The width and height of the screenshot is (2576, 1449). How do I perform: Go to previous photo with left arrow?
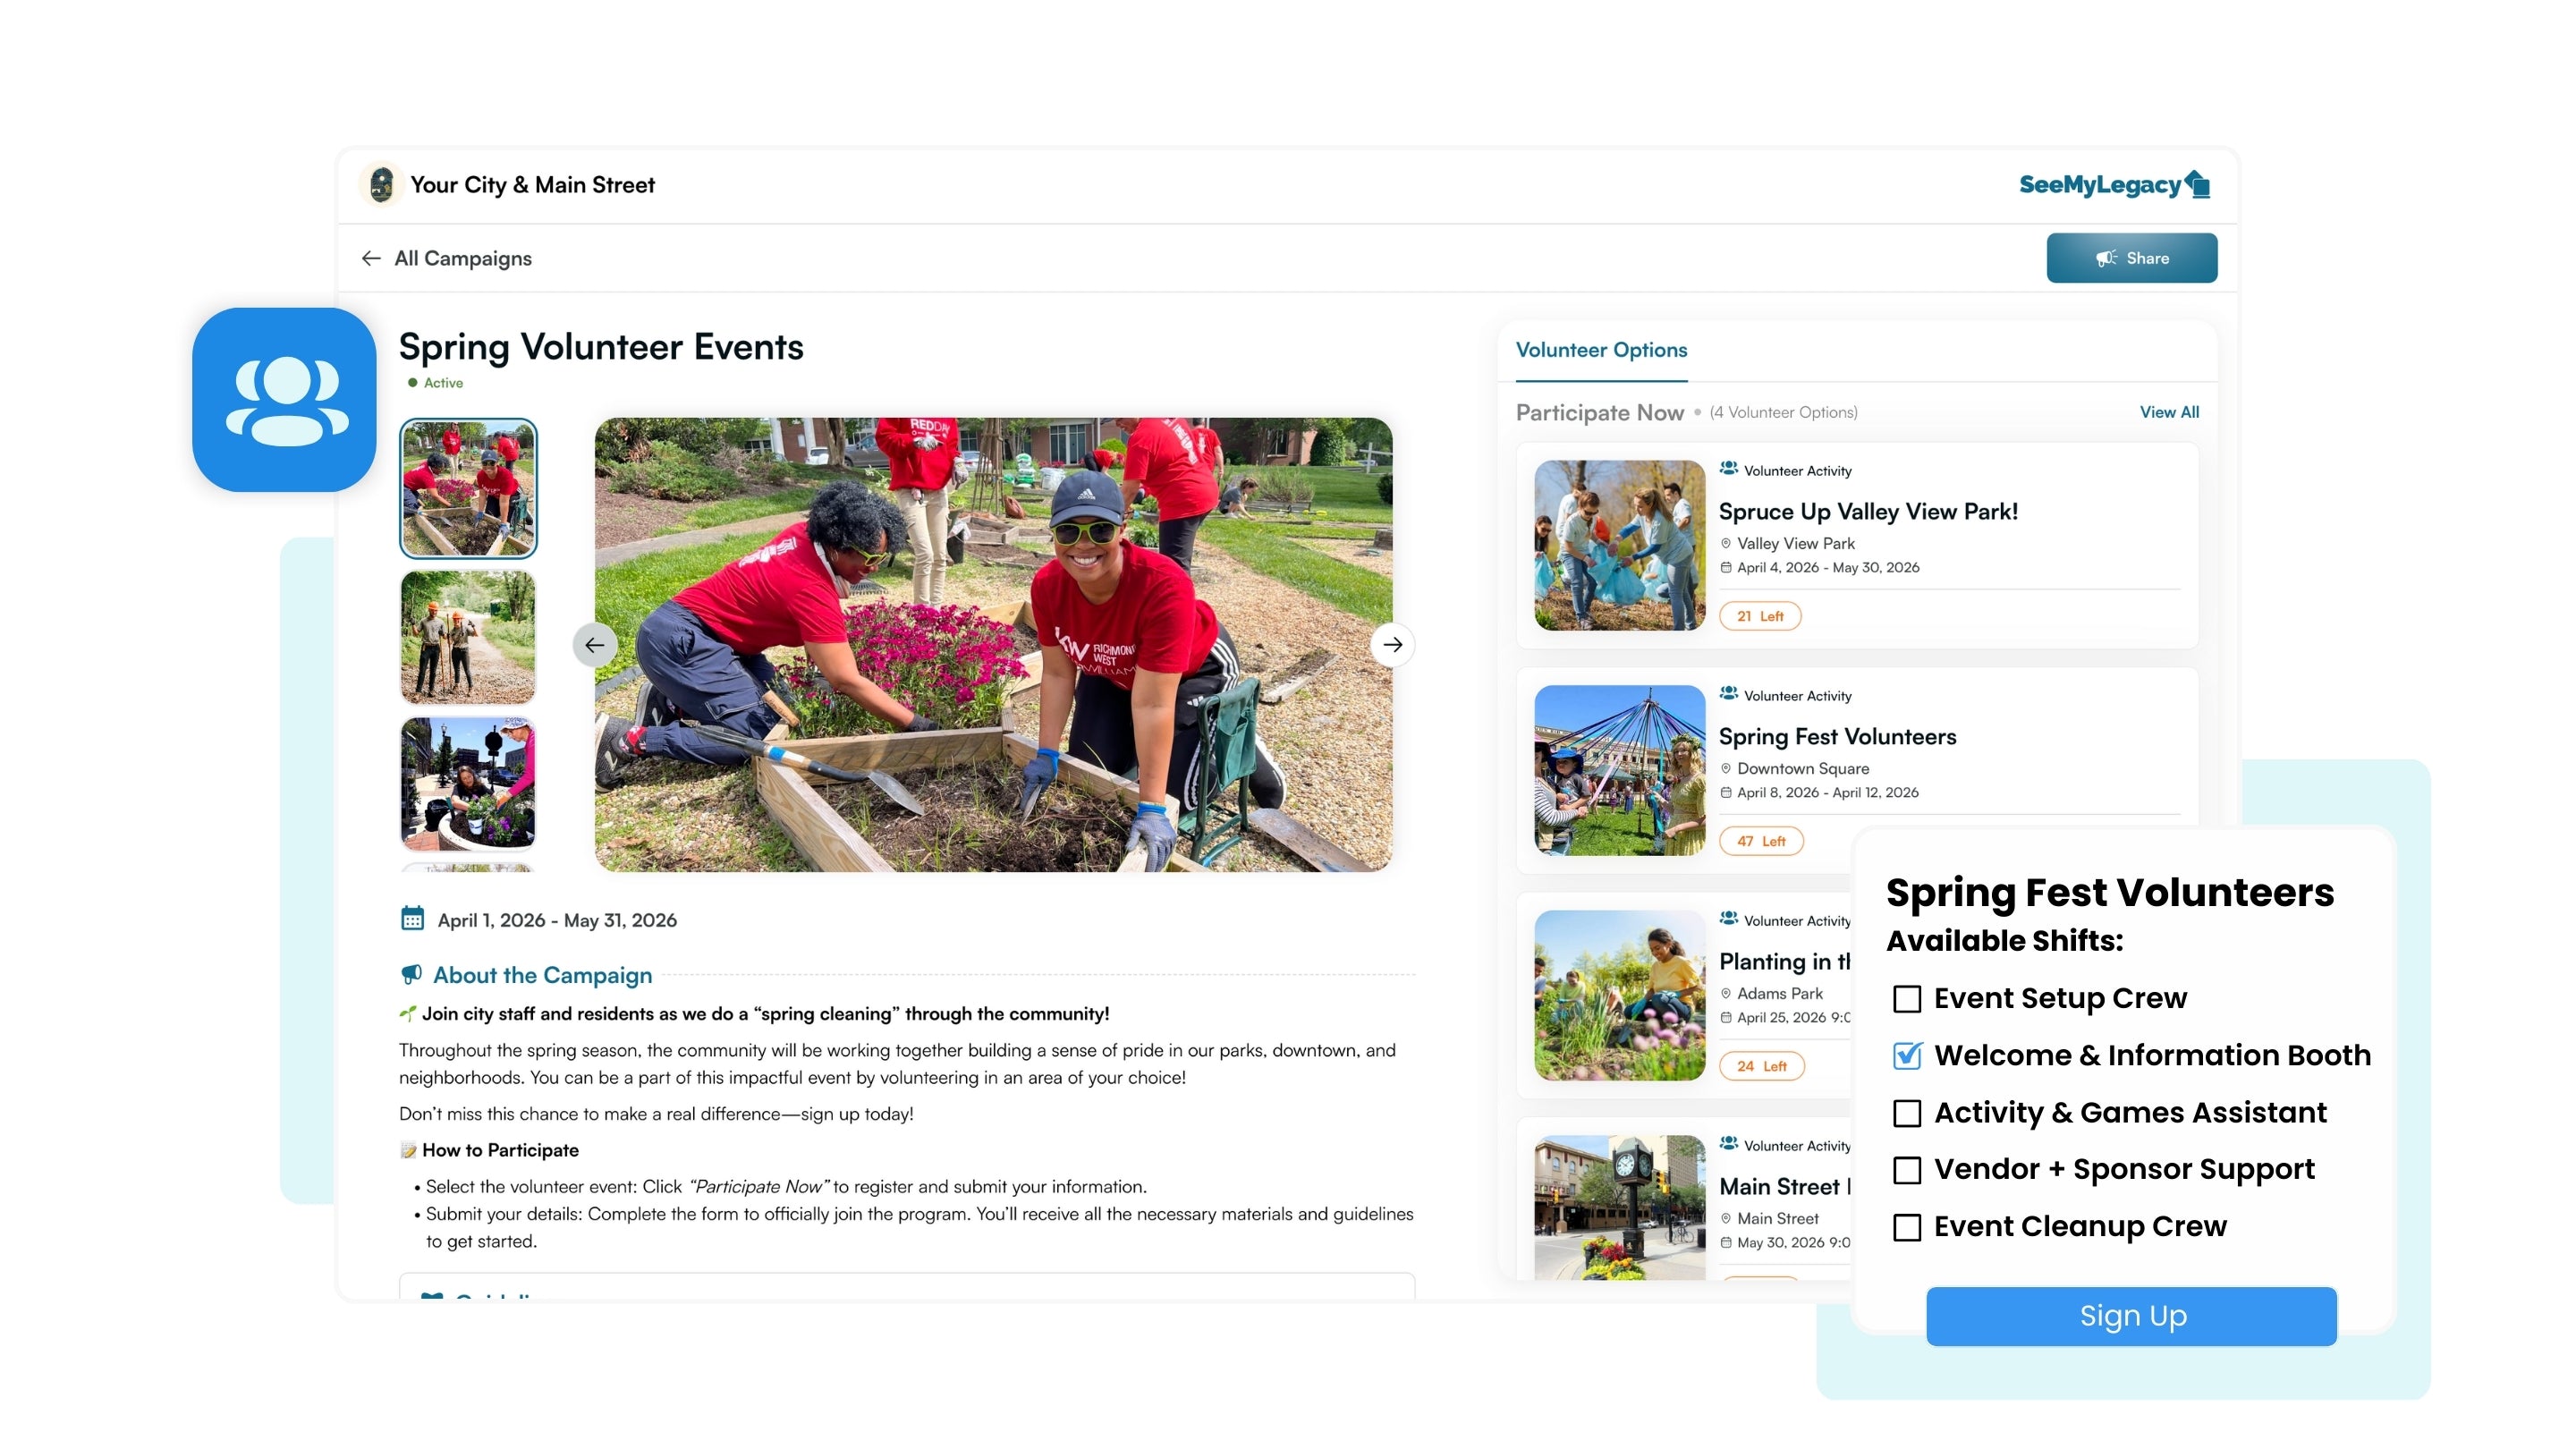pos(595,645)
